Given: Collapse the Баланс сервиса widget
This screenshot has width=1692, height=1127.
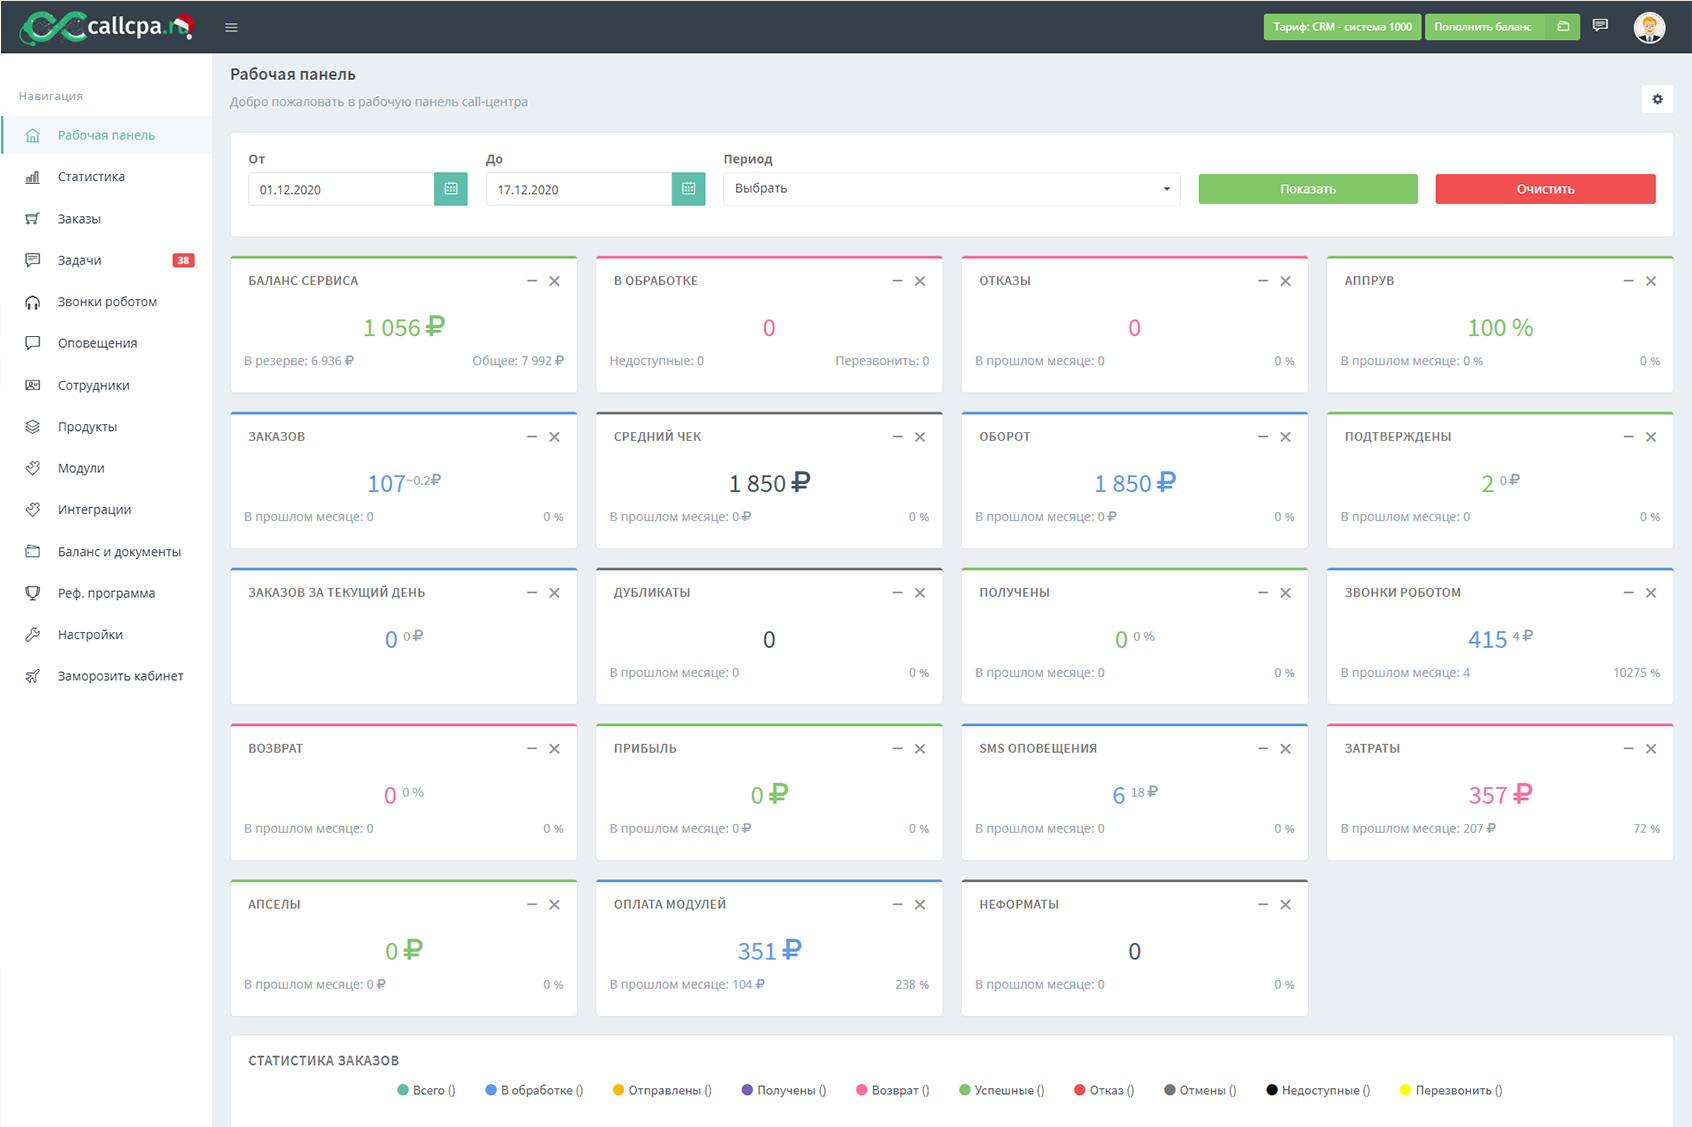Looking at the screenshot, I should (532, 281).
